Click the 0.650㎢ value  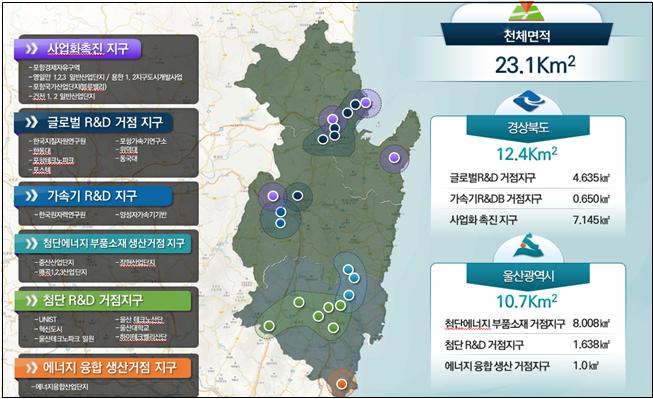tap(591, 199)
